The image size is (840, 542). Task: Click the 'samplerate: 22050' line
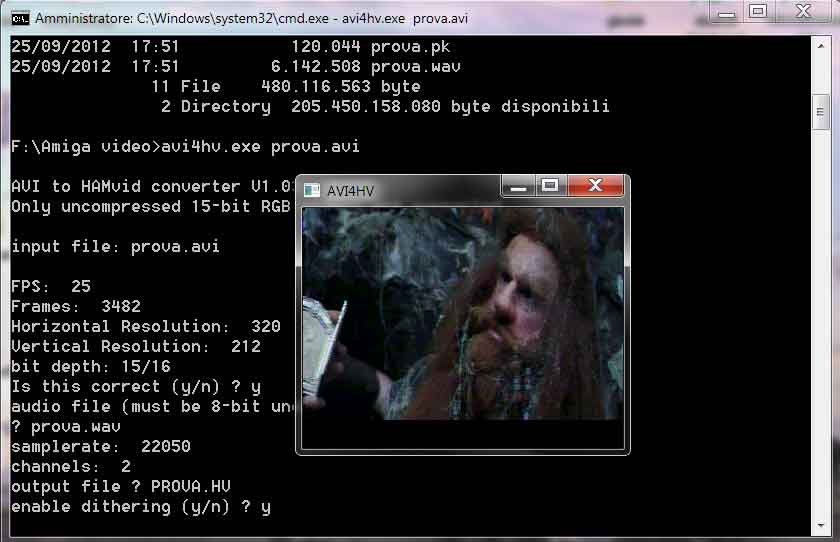pyautogui.click(x=101, y=447)
